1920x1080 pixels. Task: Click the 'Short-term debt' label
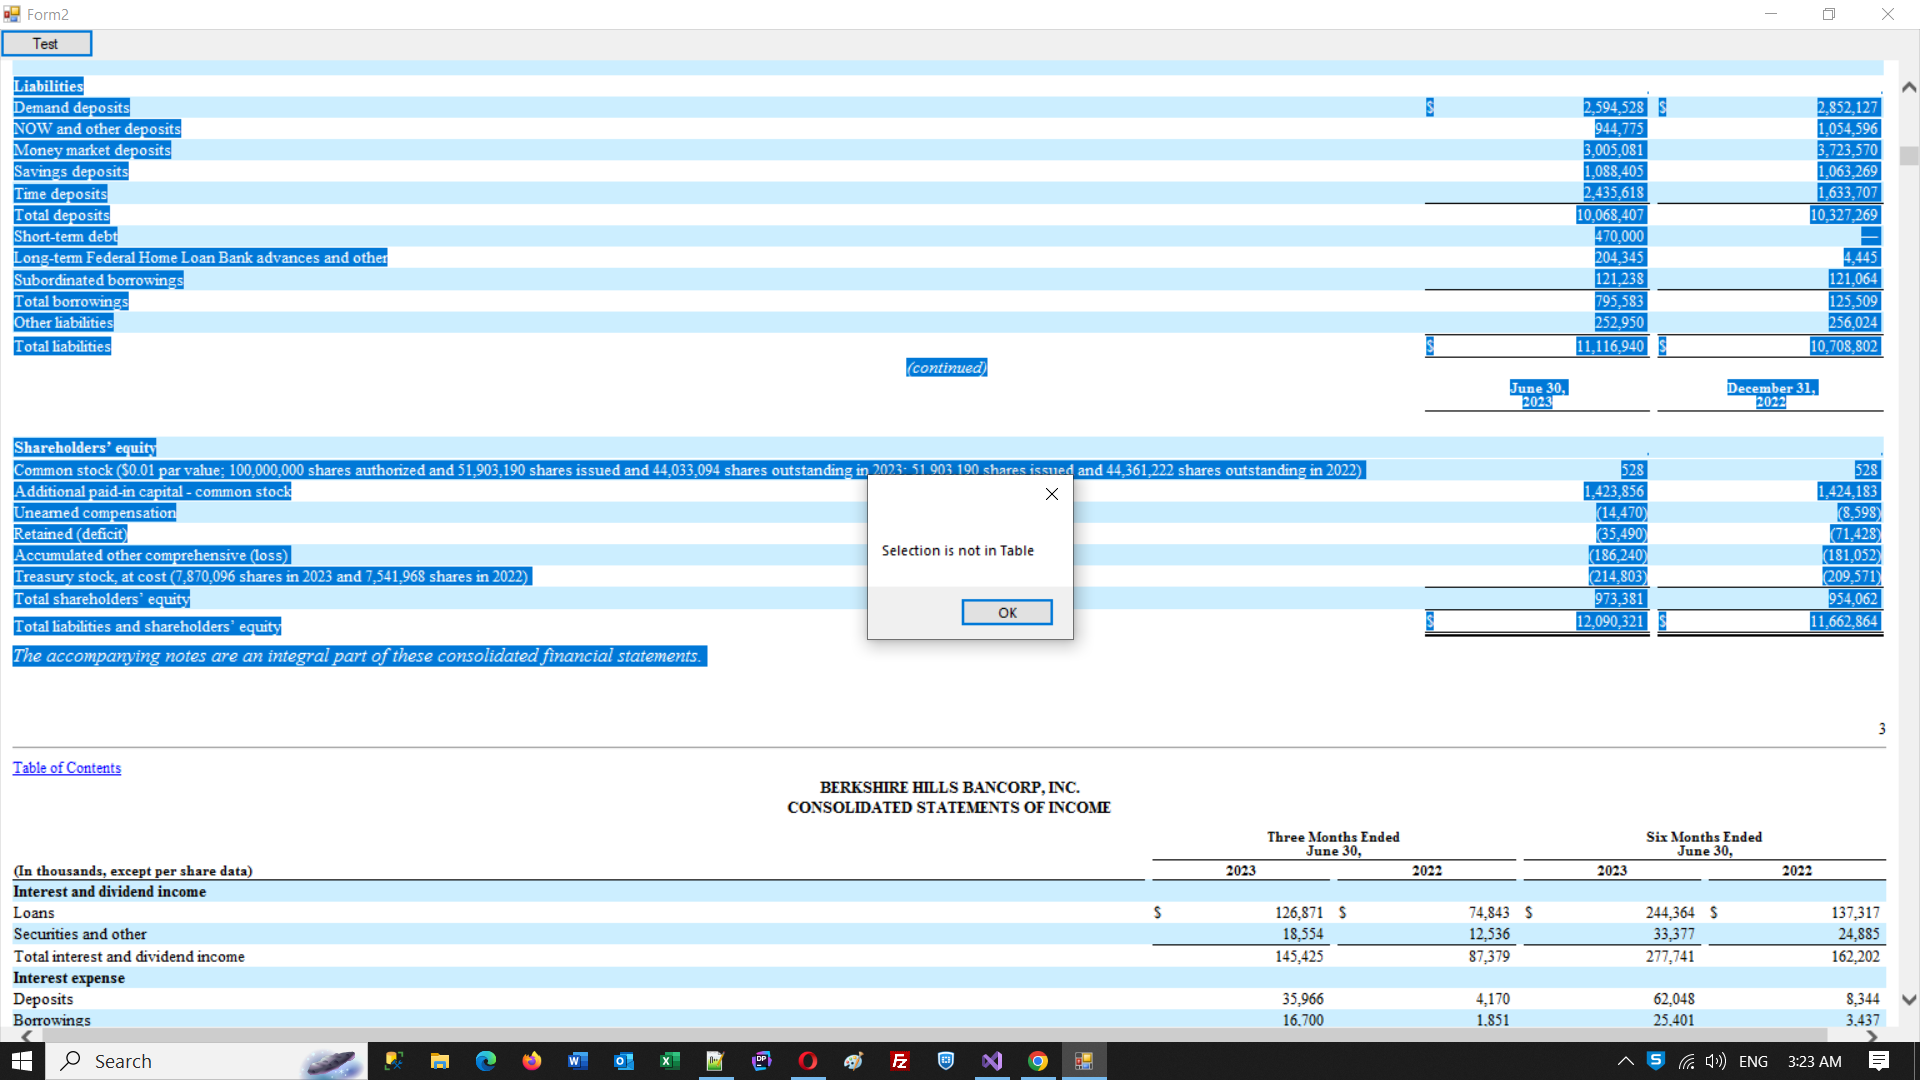[65, 236]
